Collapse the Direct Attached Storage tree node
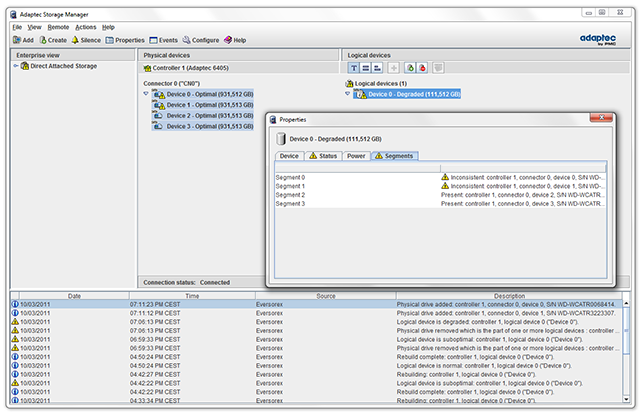 click(x=16, y=66)
